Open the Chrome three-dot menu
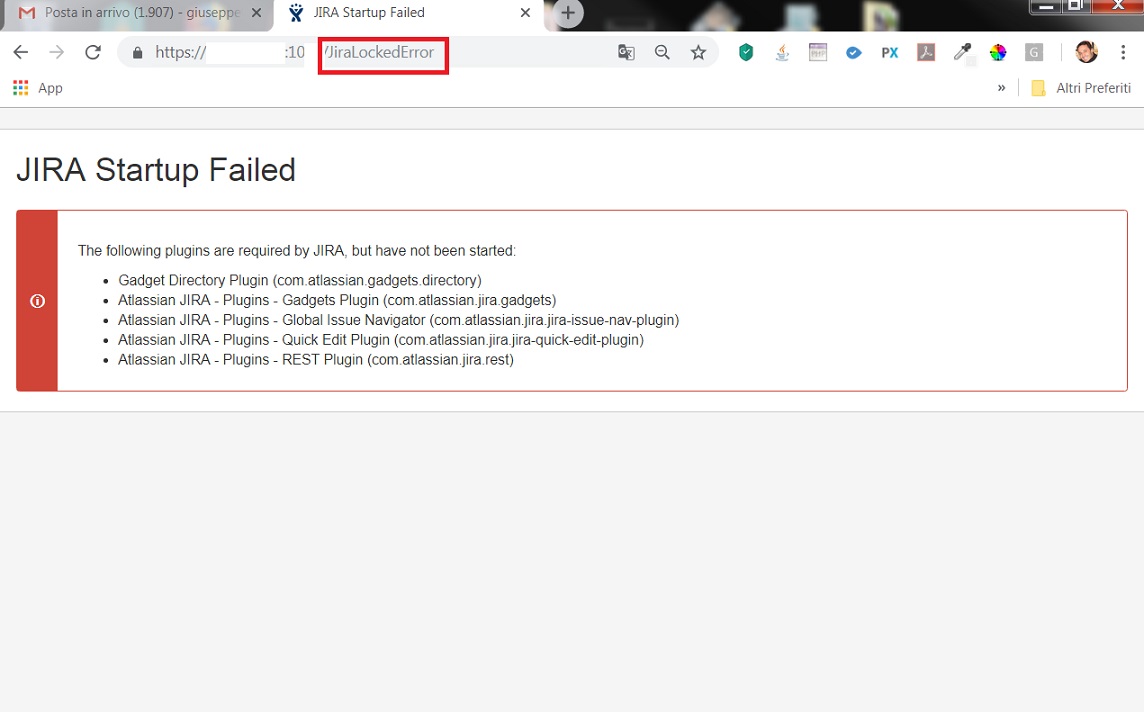This screenshot has width=1144, height=712. tap(1123, 53)
